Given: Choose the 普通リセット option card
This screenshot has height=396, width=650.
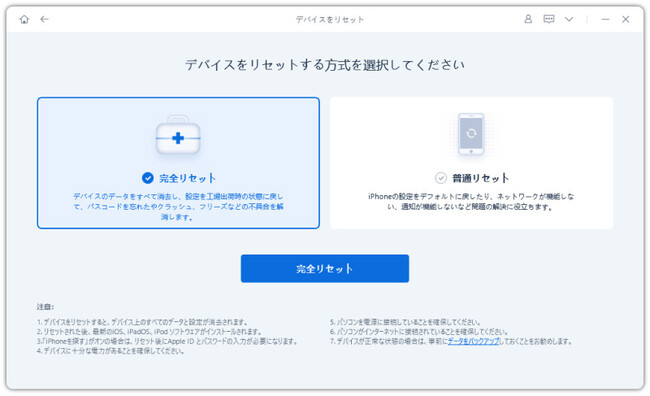Looking at the screenshot, I should pyautogui.click(x=471, y=163).
